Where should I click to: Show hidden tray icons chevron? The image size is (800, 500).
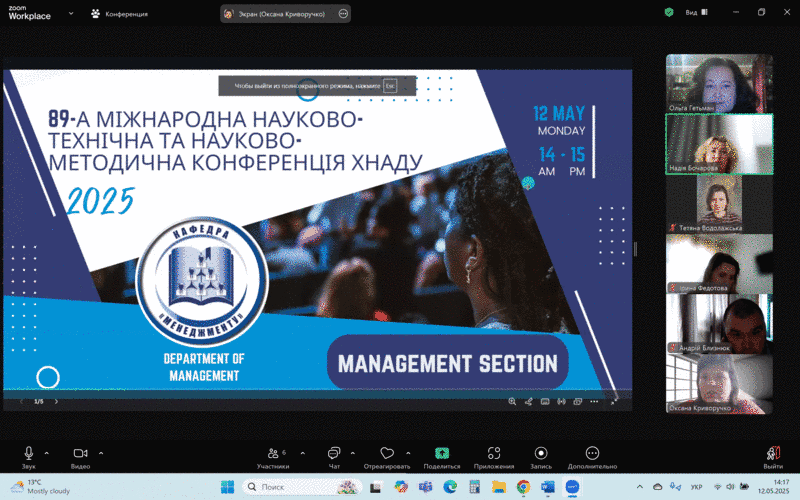tap(640, 487)
